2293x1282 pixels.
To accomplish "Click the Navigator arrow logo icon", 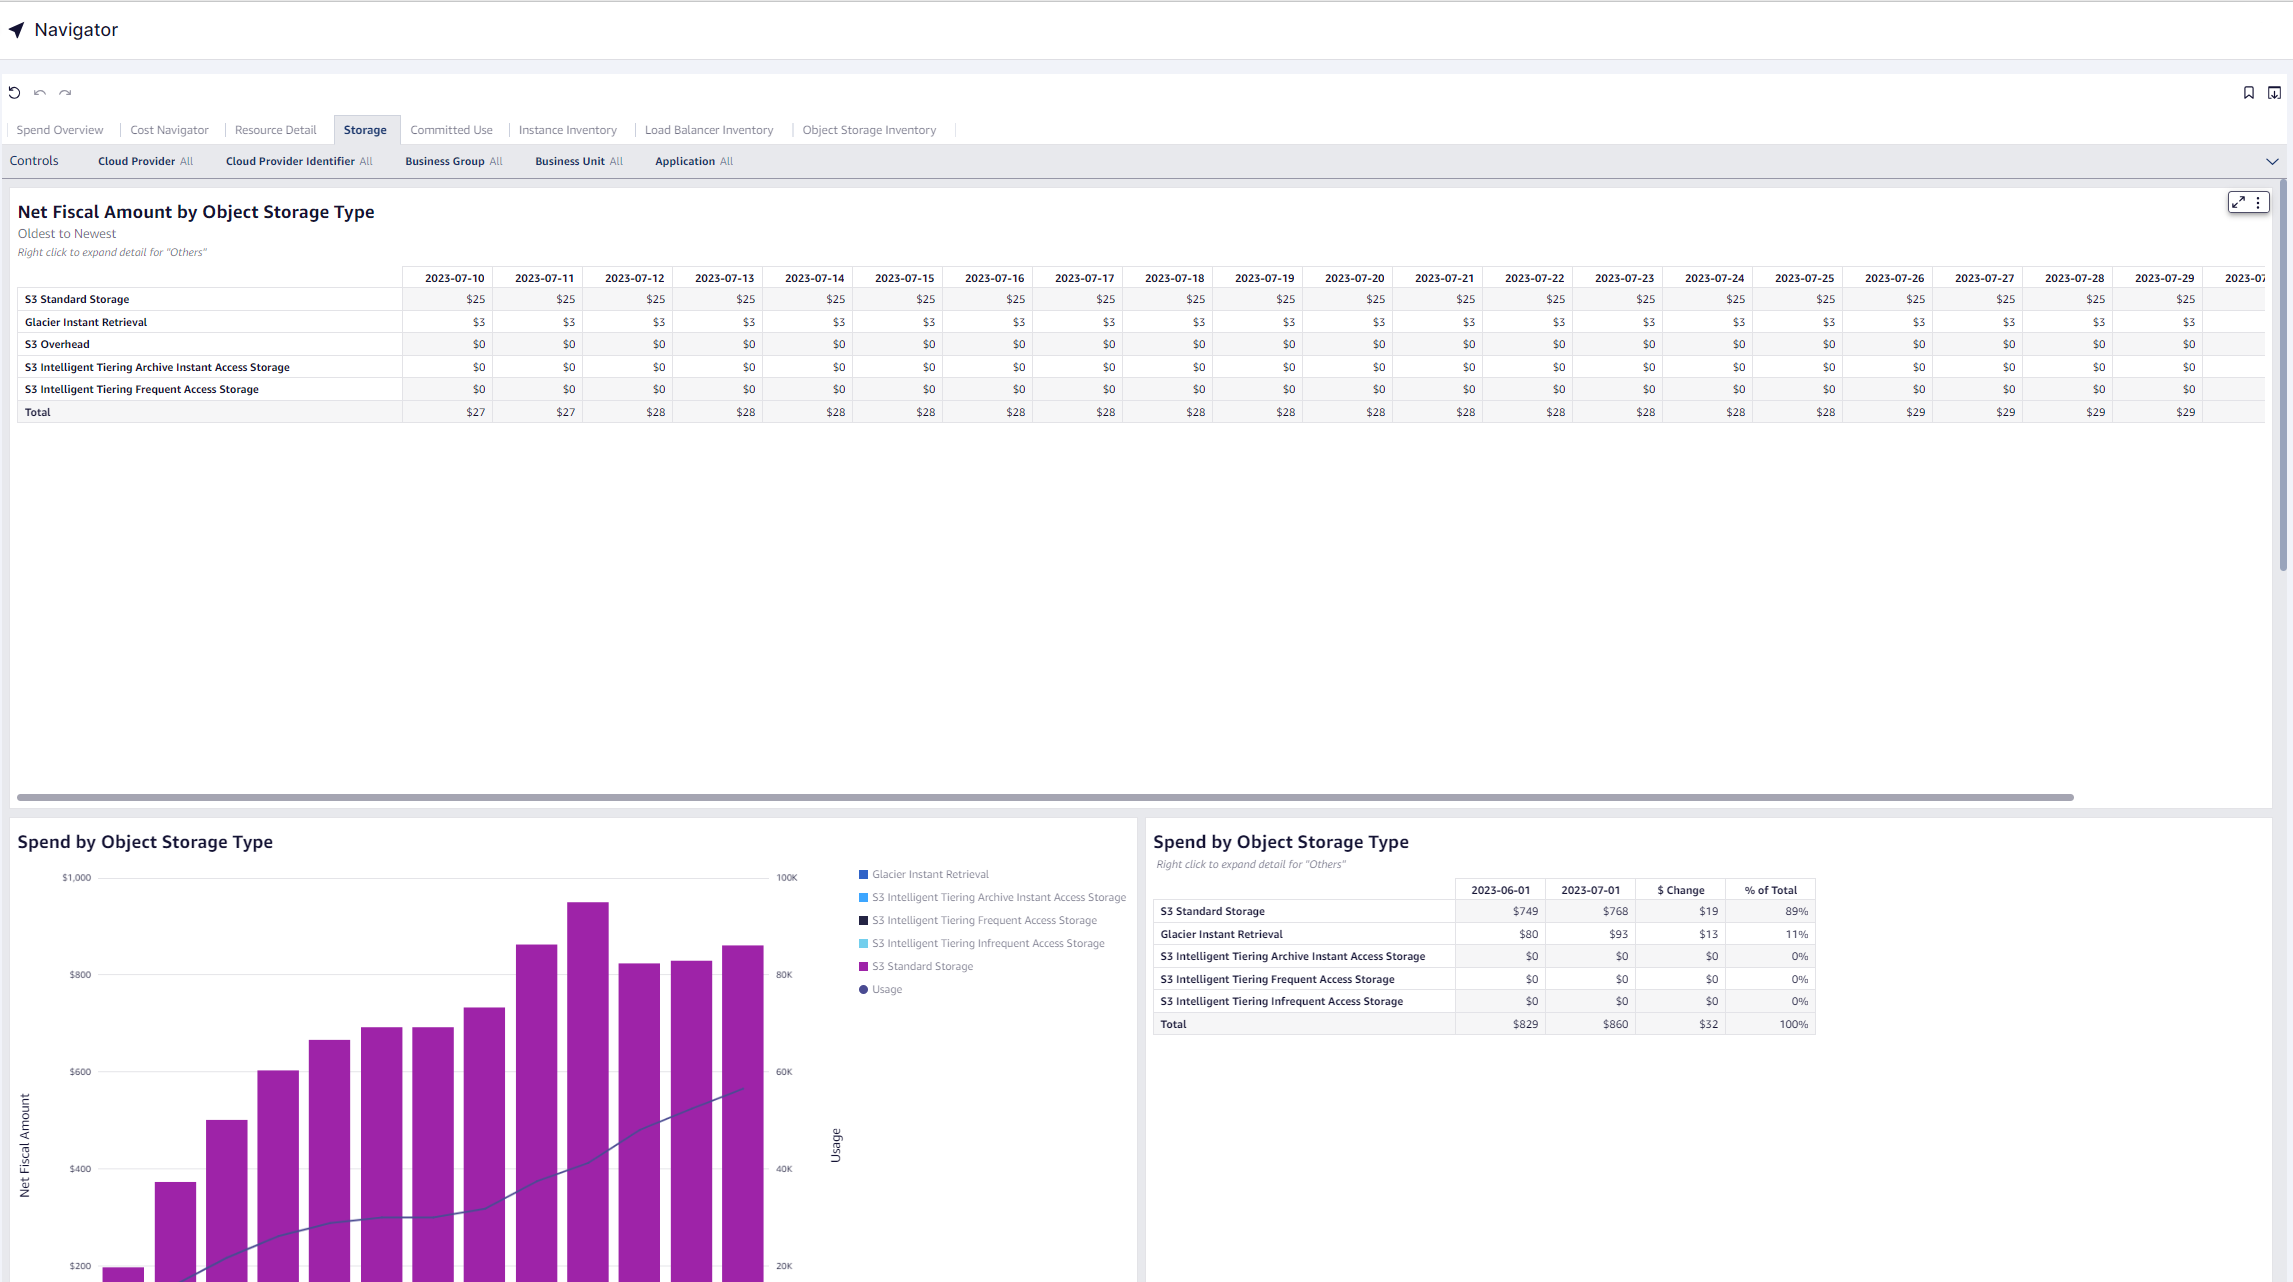I will pyautogui.click(x=16, y=30).
